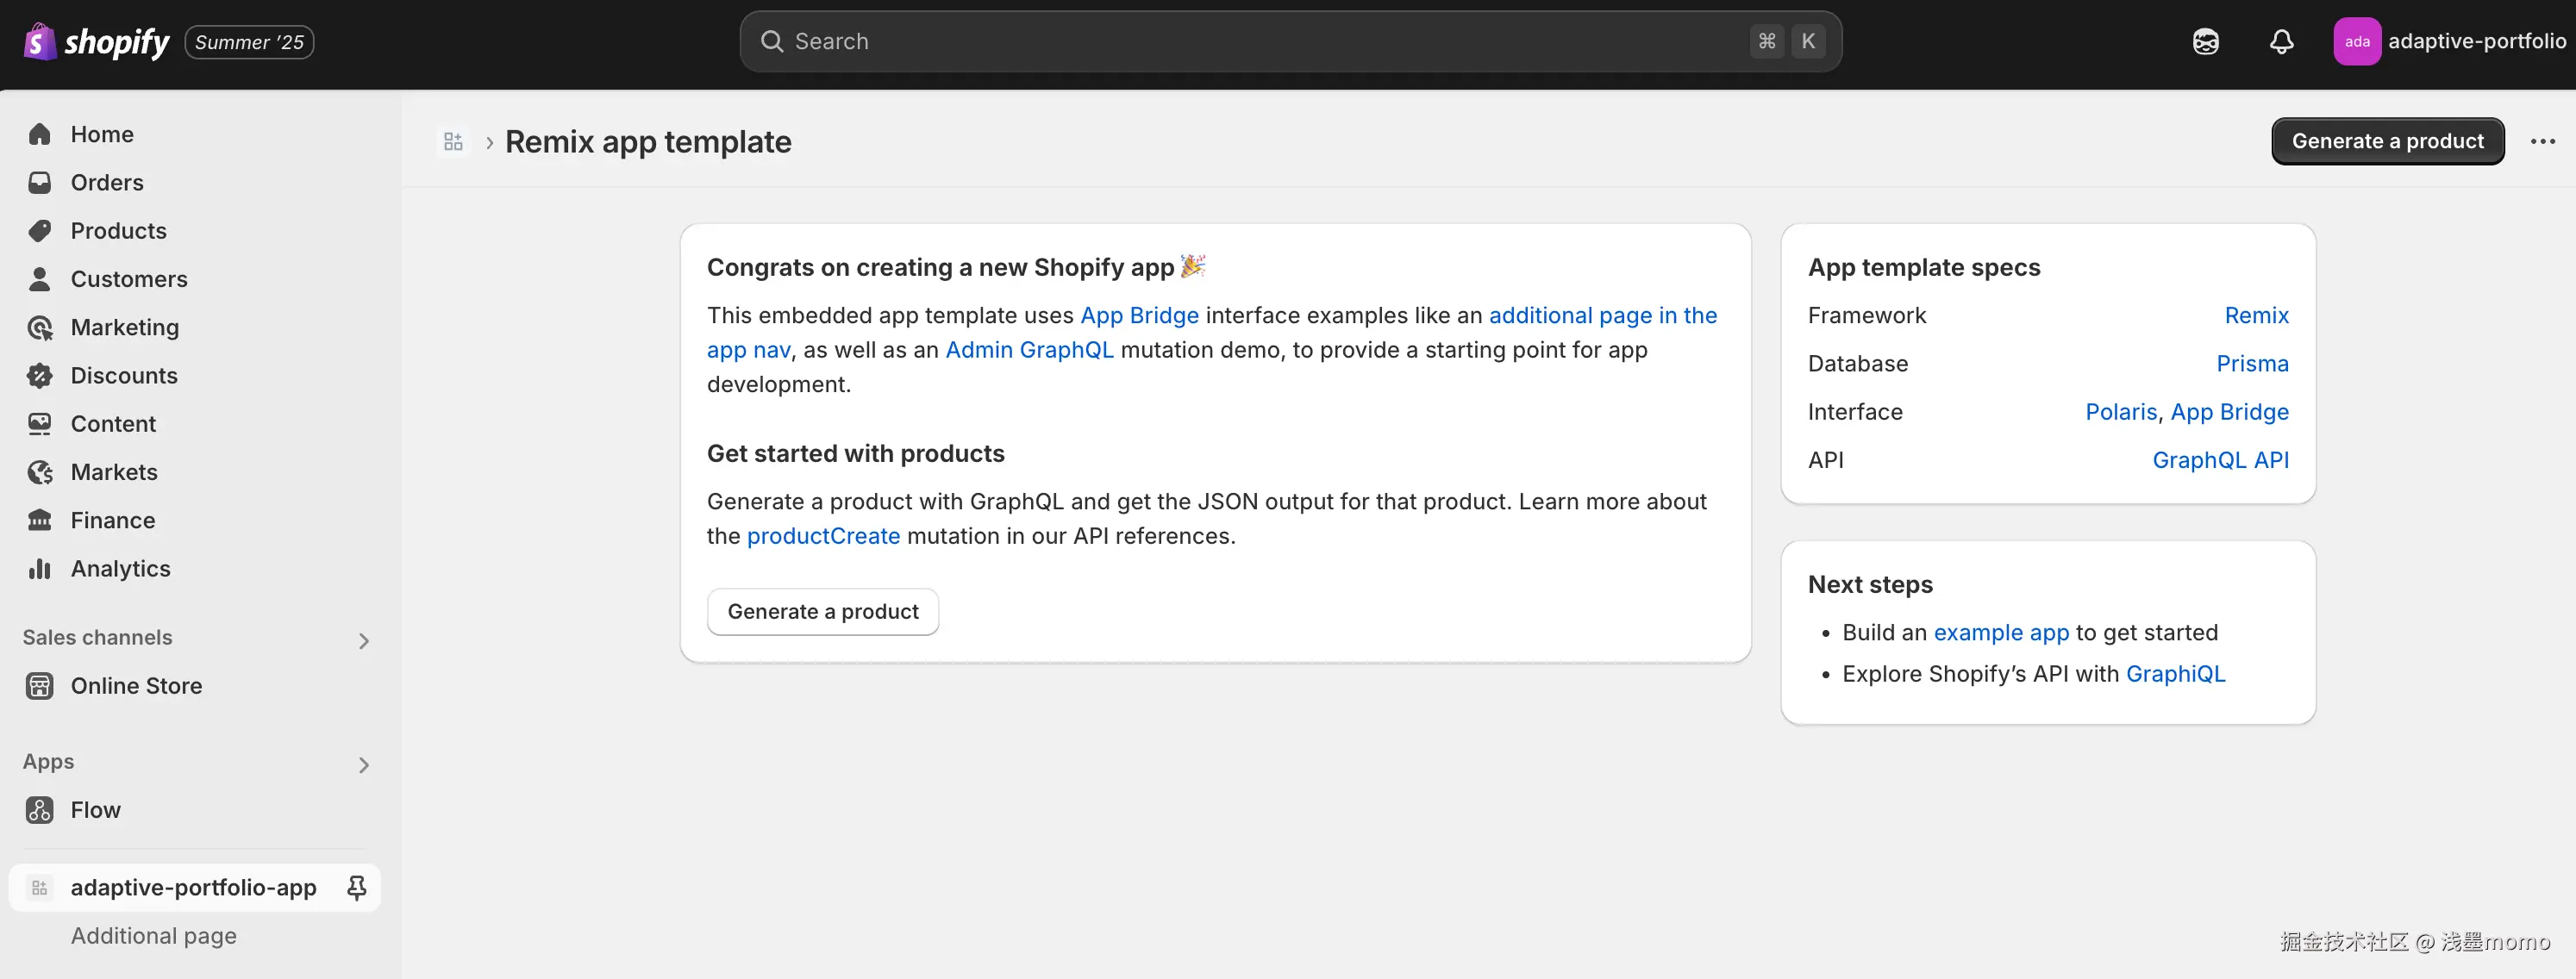This screenshot has width=2576, height=979.
Task: Click the Online Store icon
Action: [40, 686]
